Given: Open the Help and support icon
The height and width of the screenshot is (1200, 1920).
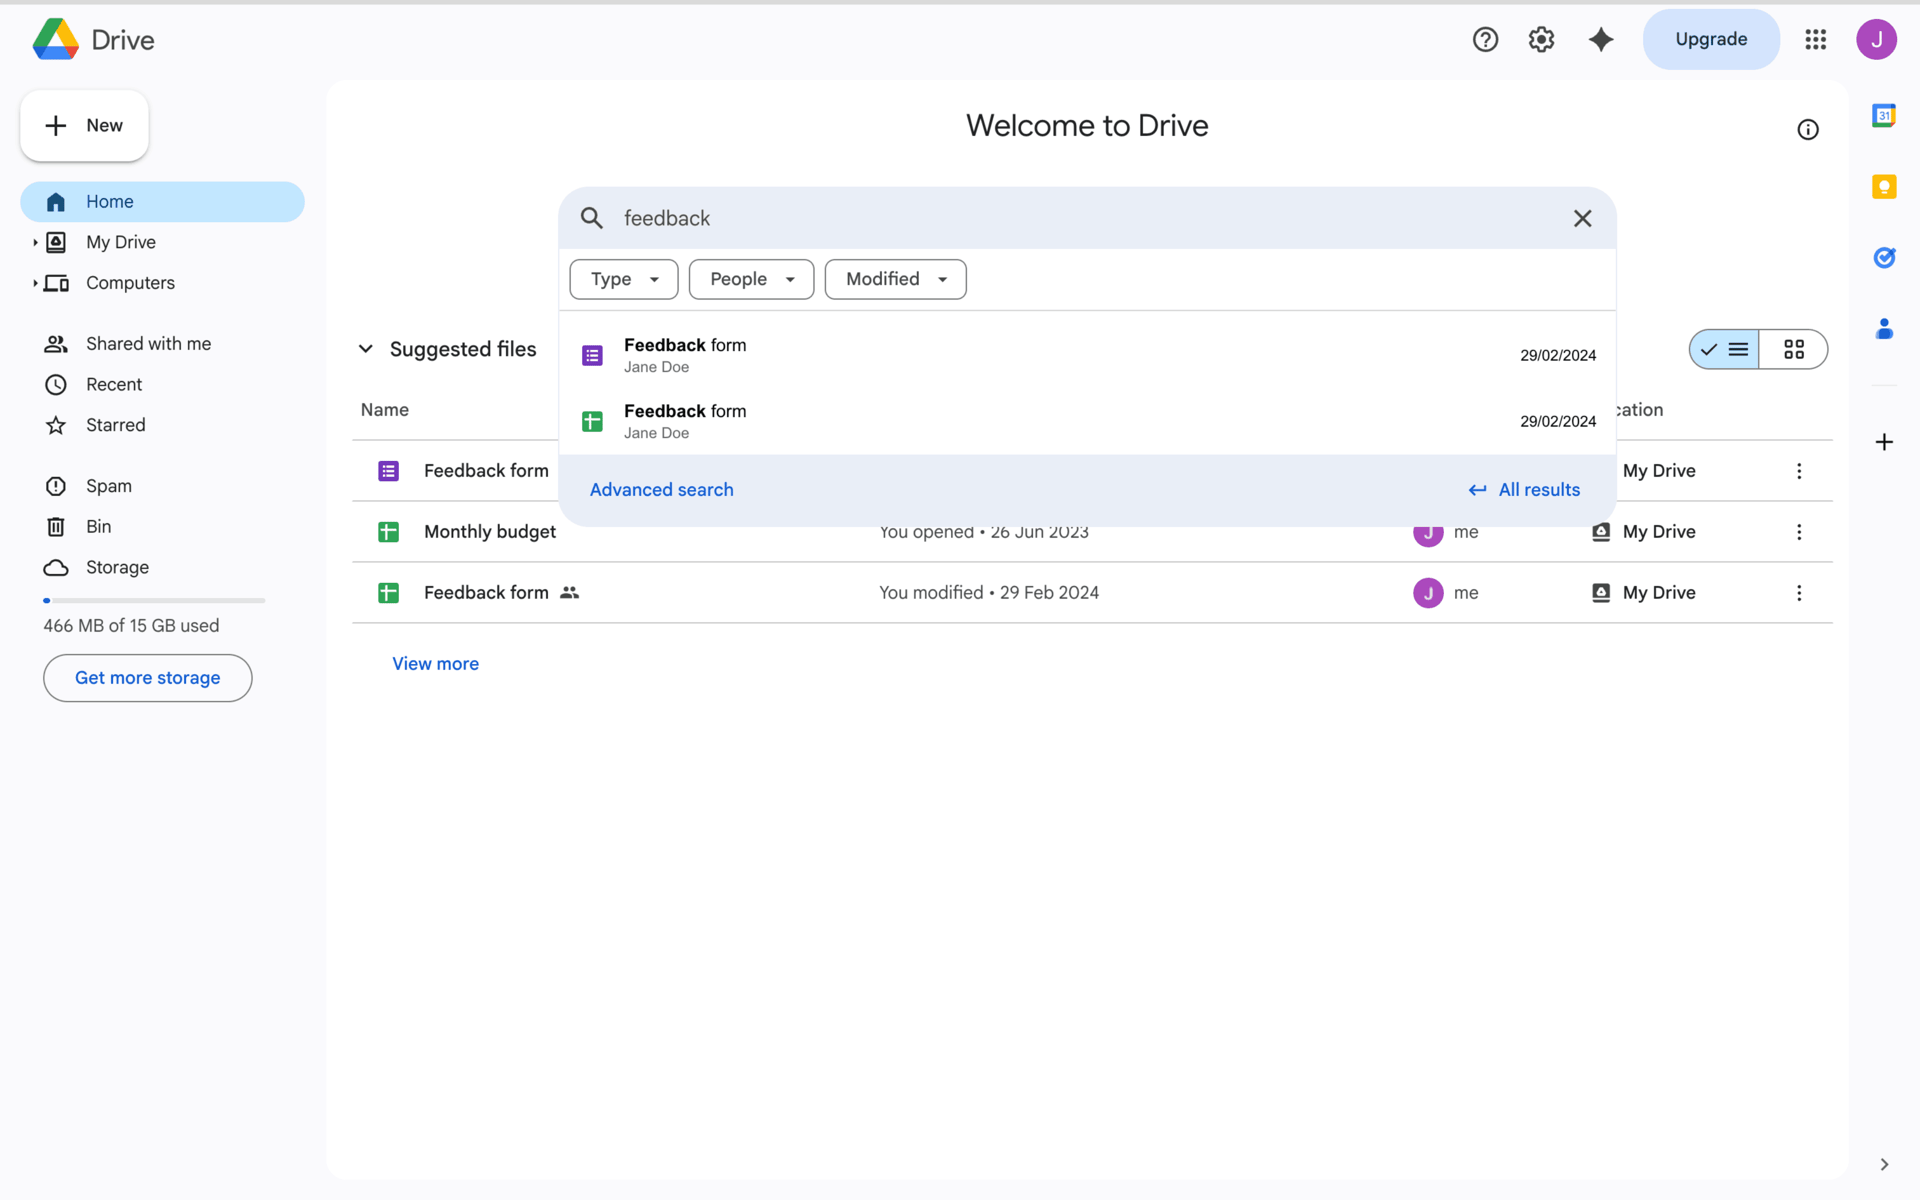Looking at the screenshot, I should 1485,39.
